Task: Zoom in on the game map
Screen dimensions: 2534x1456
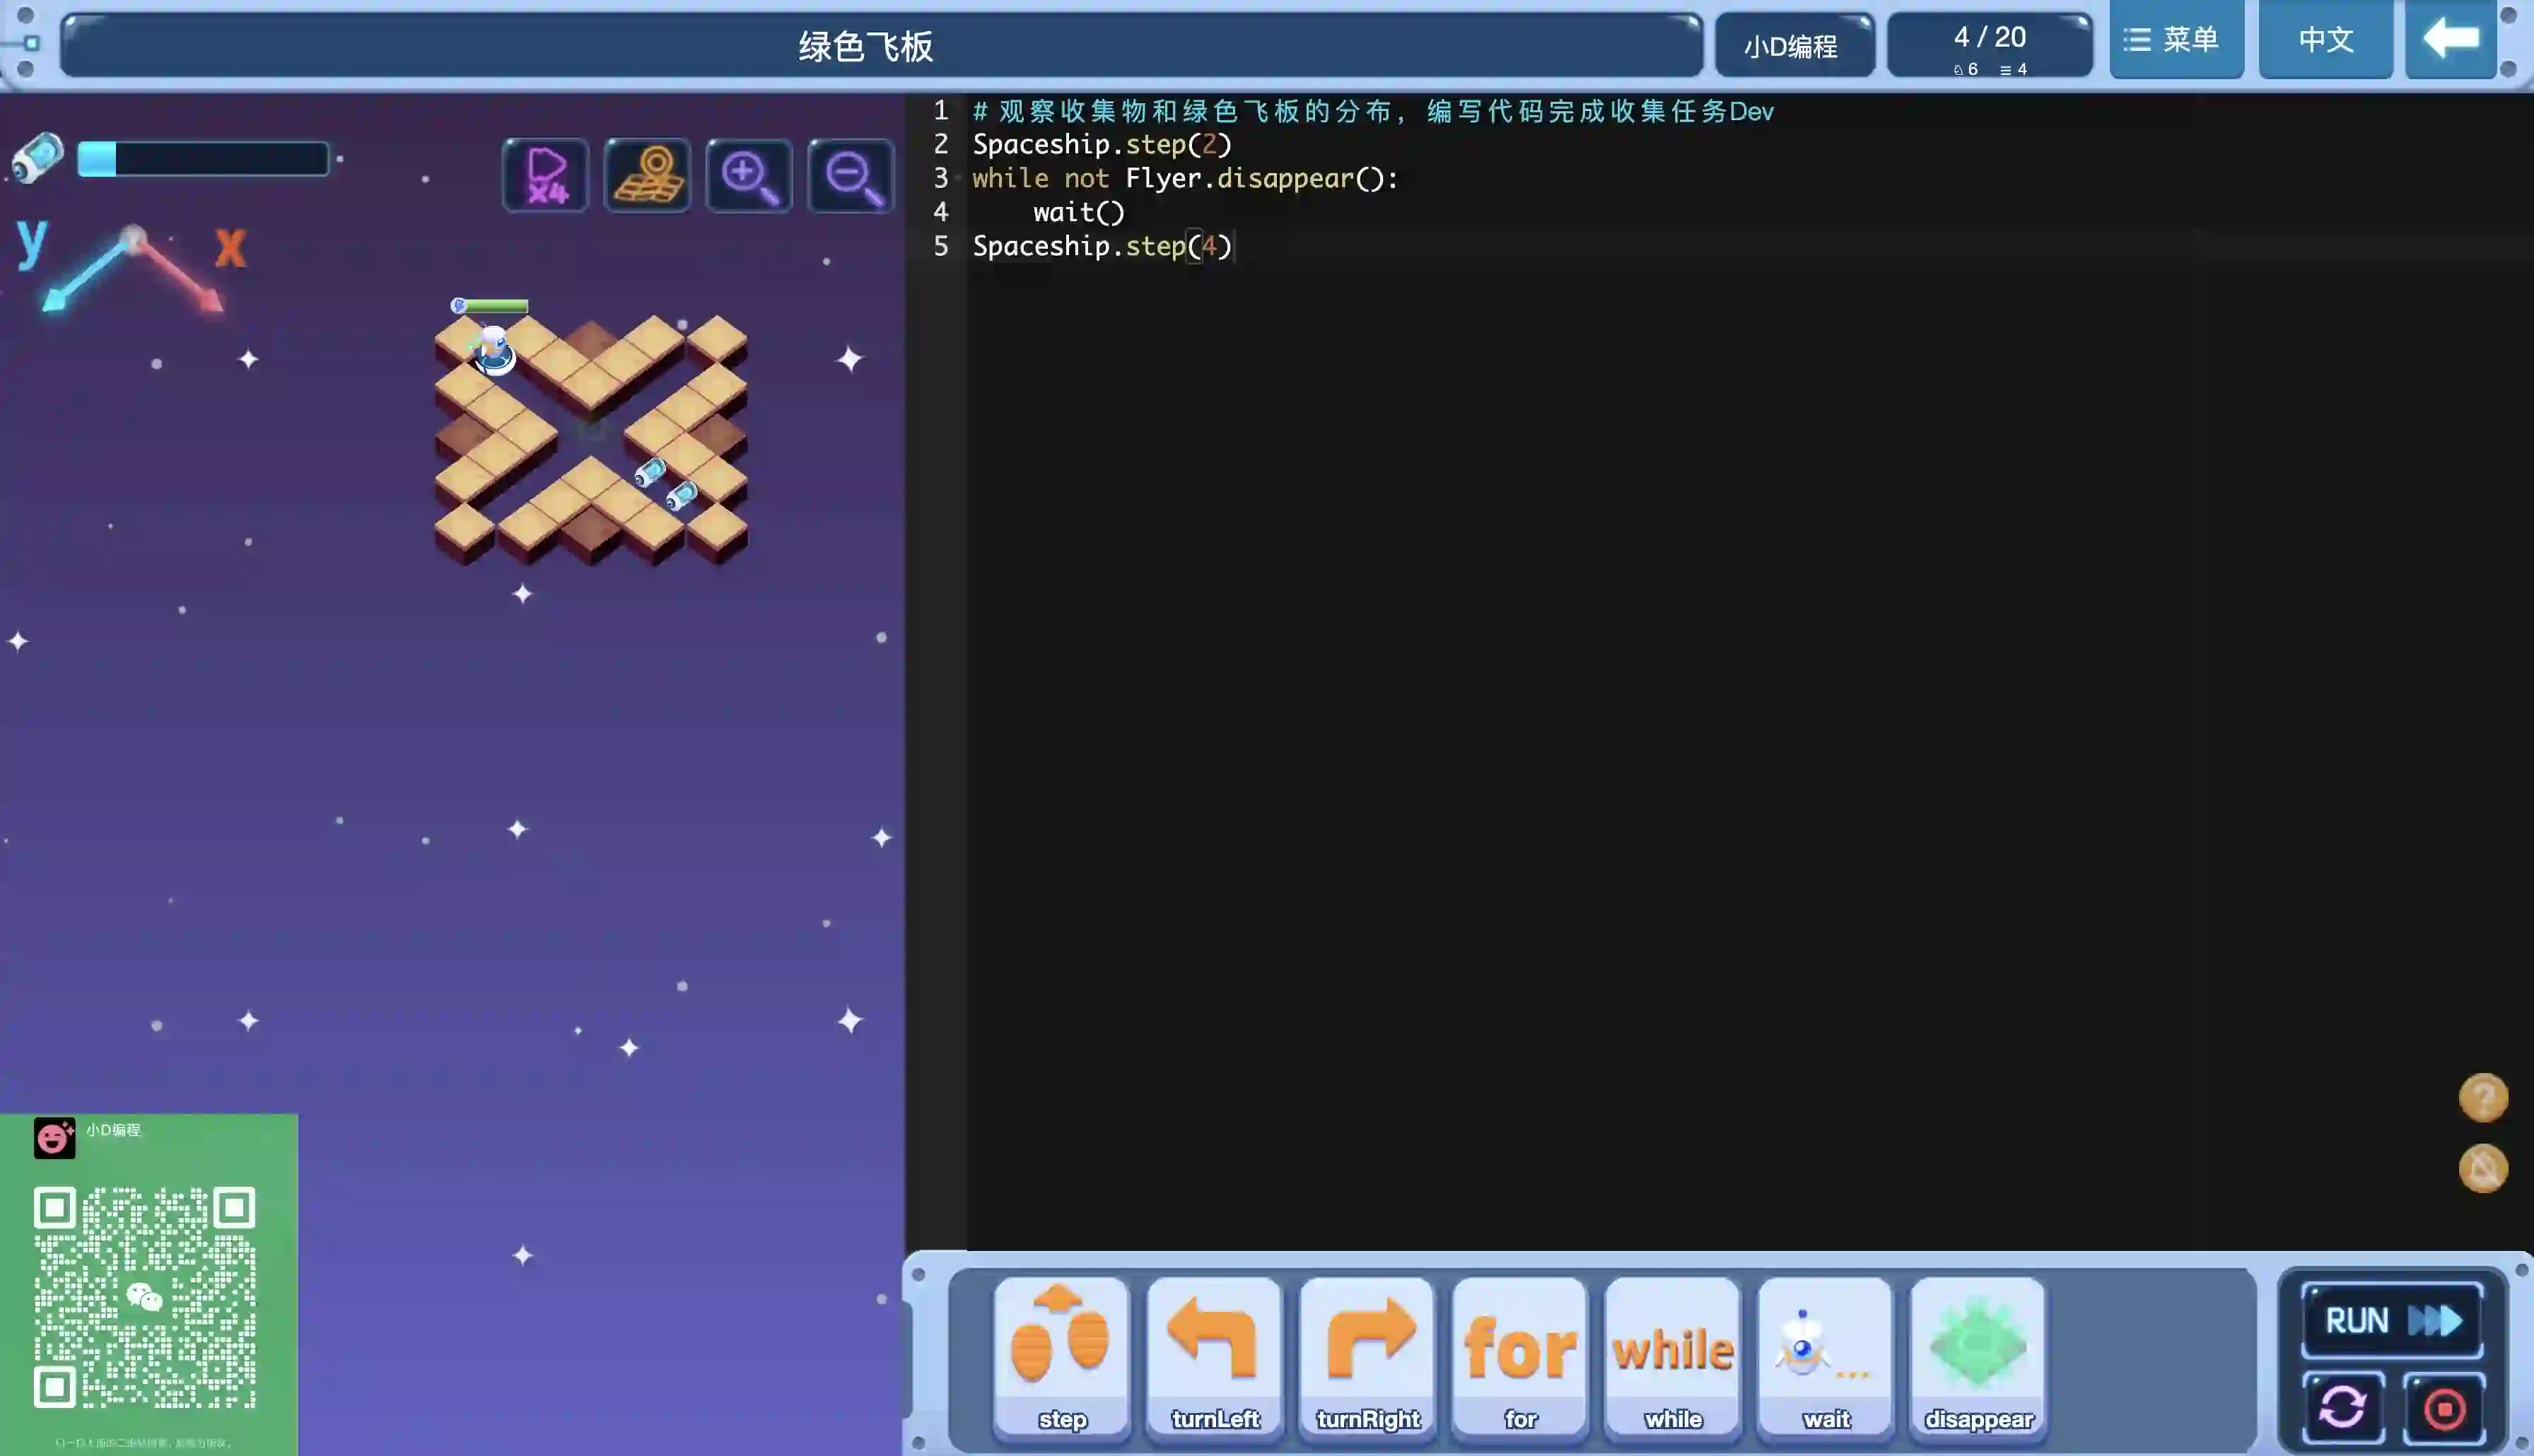Action: point(749,176)
